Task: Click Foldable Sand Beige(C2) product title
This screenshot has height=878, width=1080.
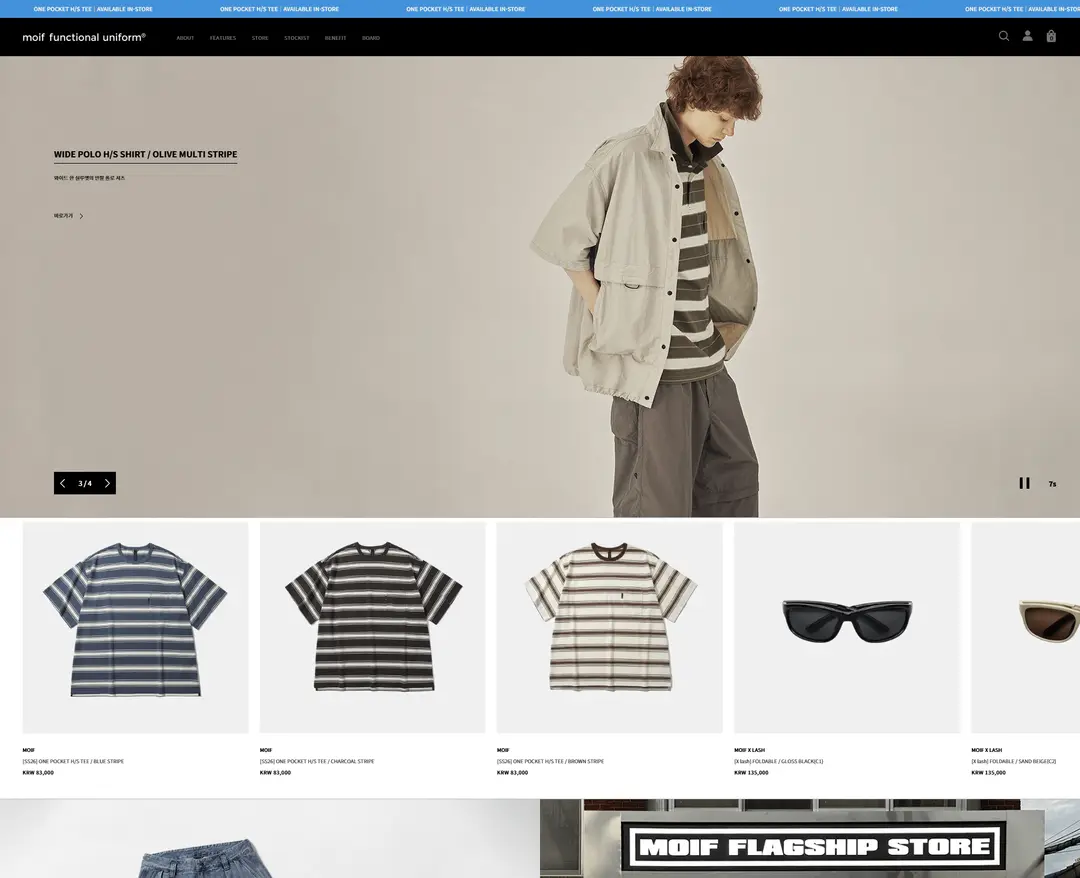Action: [x=1014, y=762]
